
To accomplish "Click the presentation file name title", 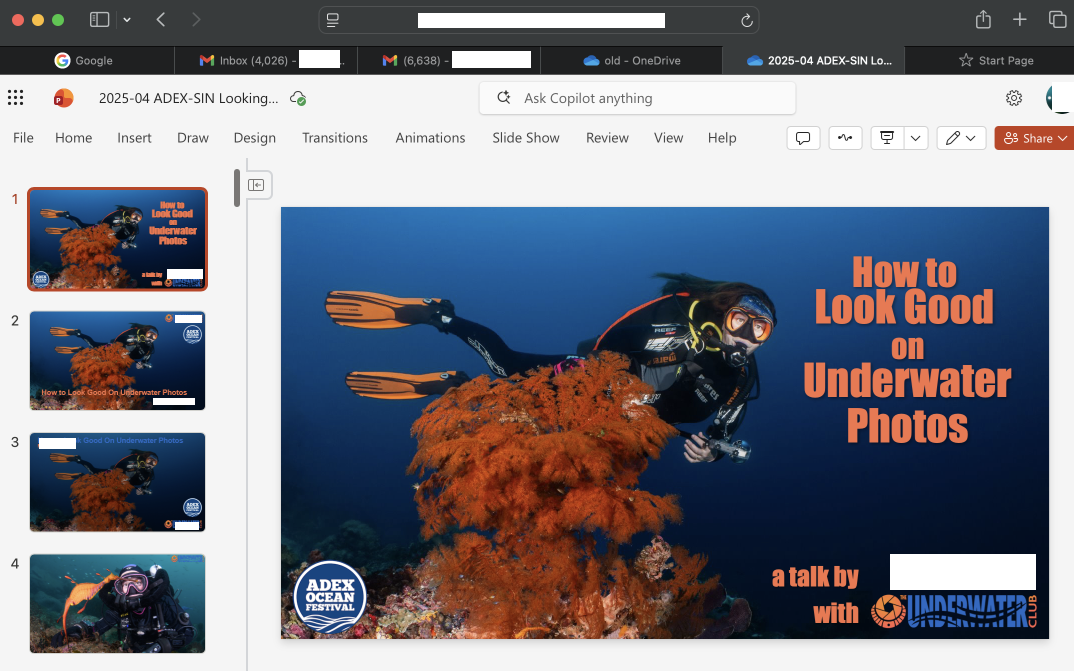I will click(x=188, y=98).
